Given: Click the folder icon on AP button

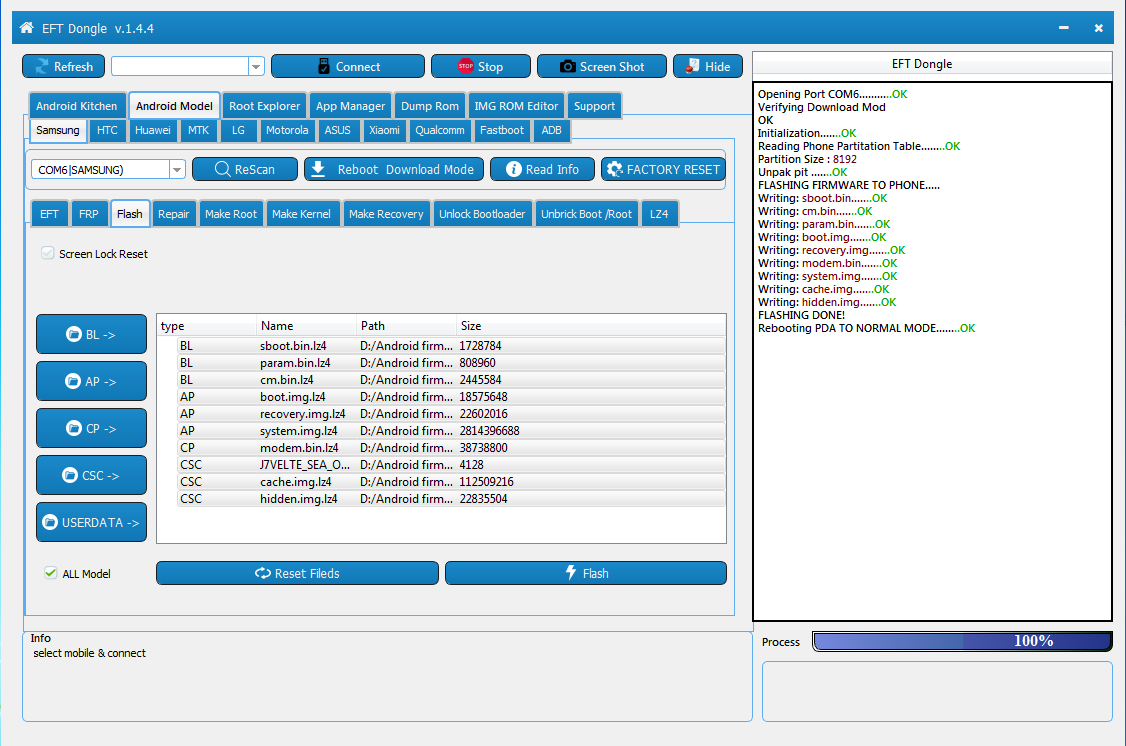Looking at the screenshot, I should (73, 381).
